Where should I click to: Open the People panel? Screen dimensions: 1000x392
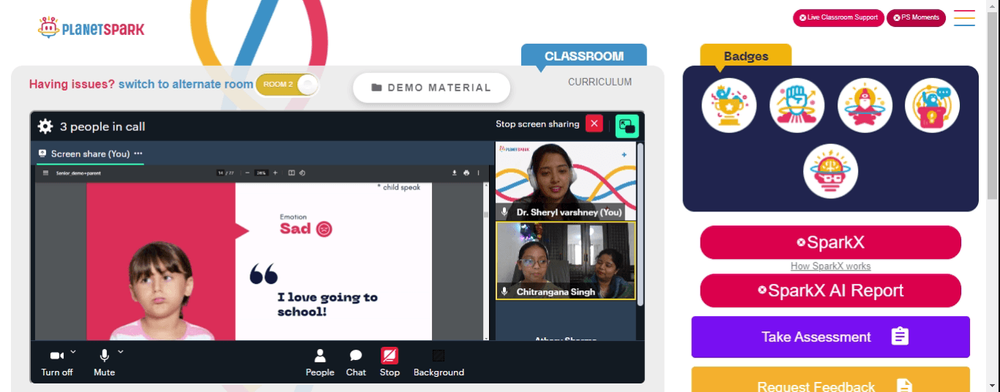point(320,362)
